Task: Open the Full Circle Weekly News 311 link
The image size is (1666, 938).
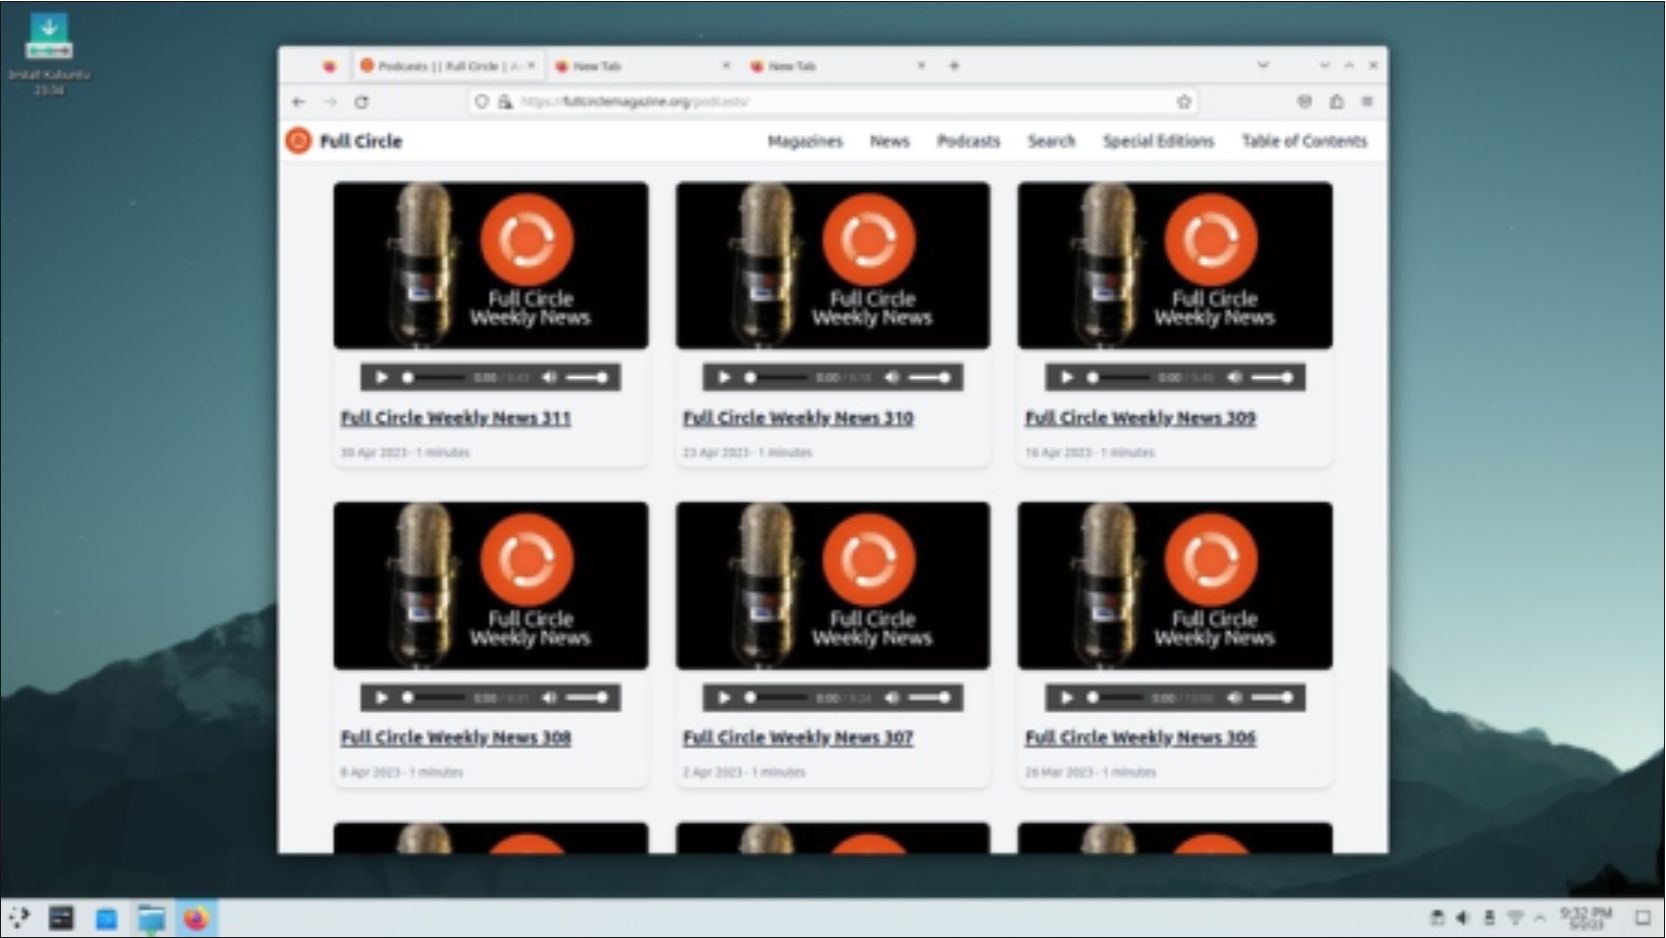Action: (456, 418)
